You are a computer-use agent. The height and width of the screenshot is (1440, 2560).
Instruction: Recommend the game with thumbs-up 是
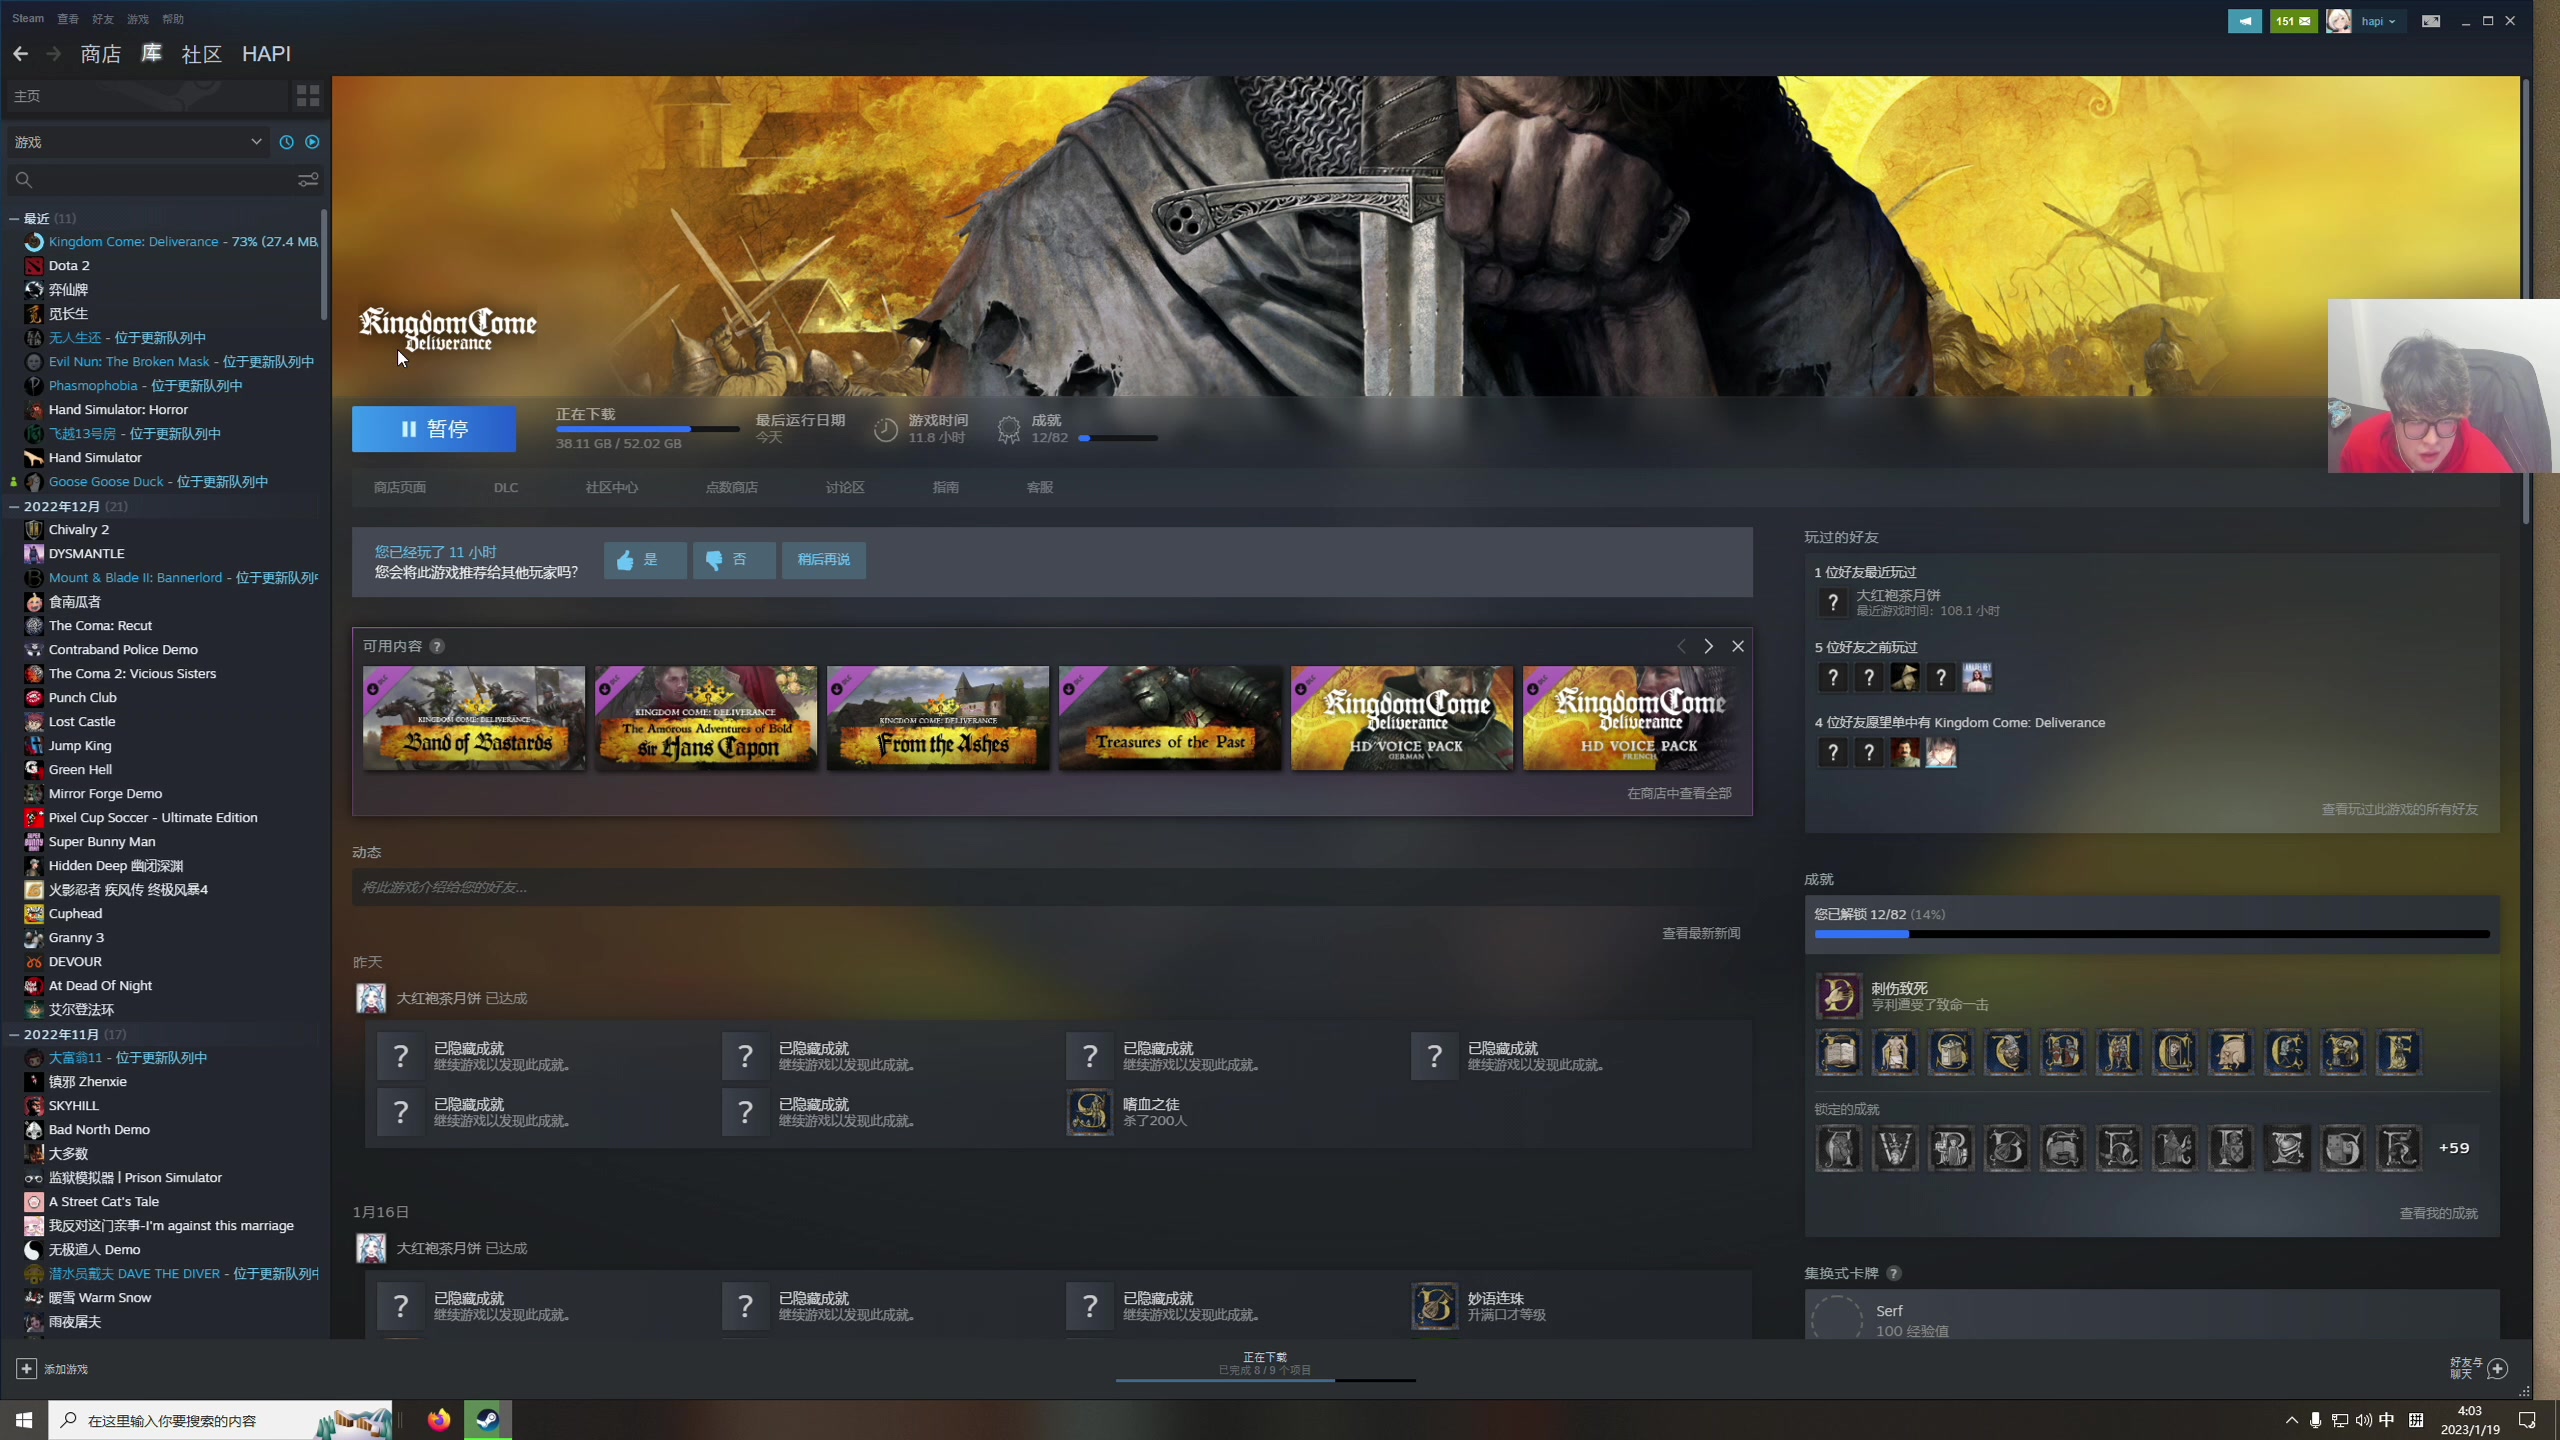pyautogui.click(x=645, y=560)
